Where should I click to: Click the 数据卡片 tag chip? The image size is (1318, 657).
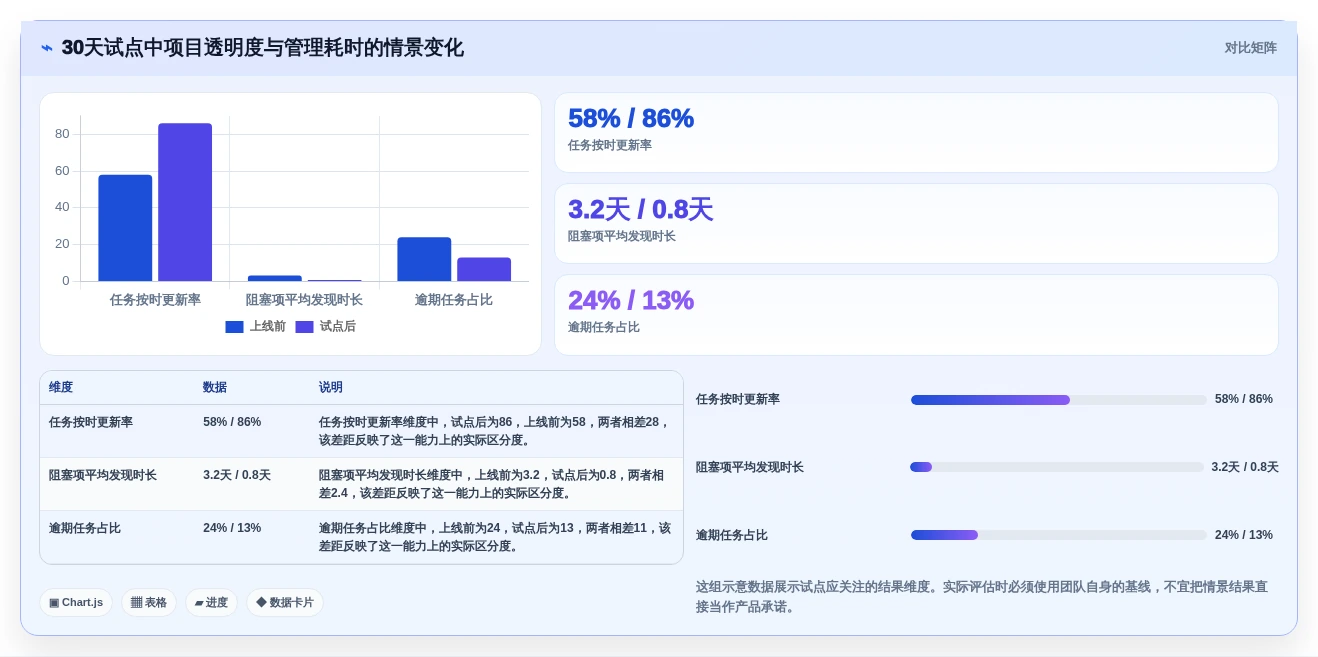click(285, 603)
